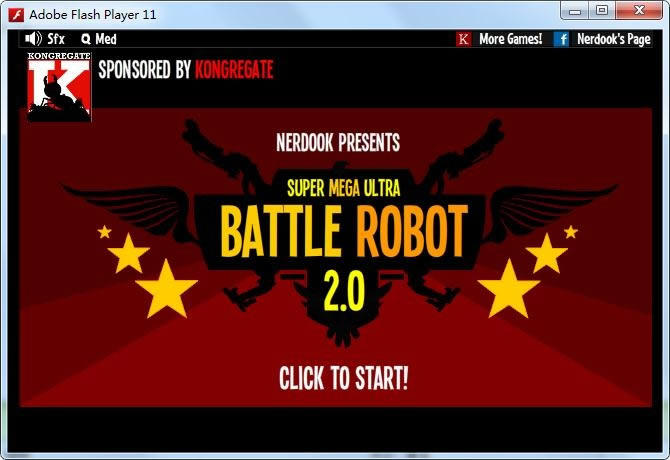Click the blue Facebook icon
The image size is (670, 460).
[x=561, y=39]
